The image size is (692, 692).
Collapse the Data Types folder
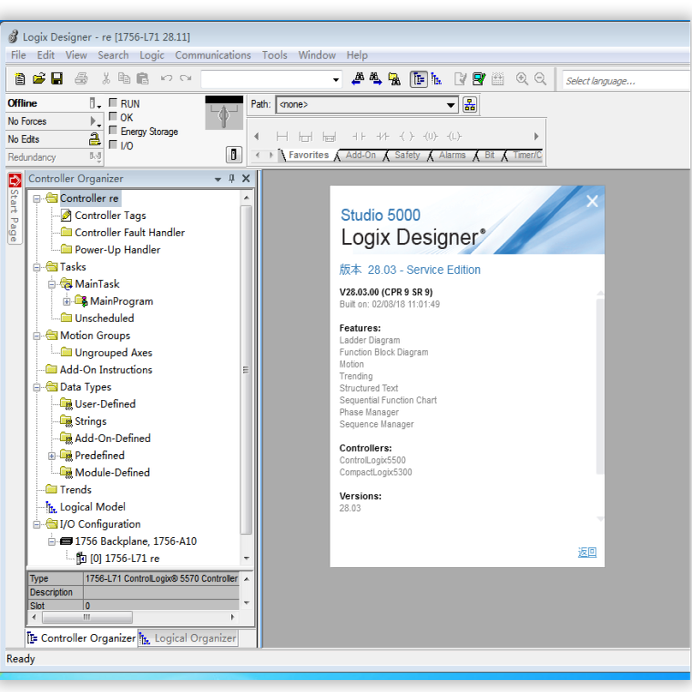[37, 387]
